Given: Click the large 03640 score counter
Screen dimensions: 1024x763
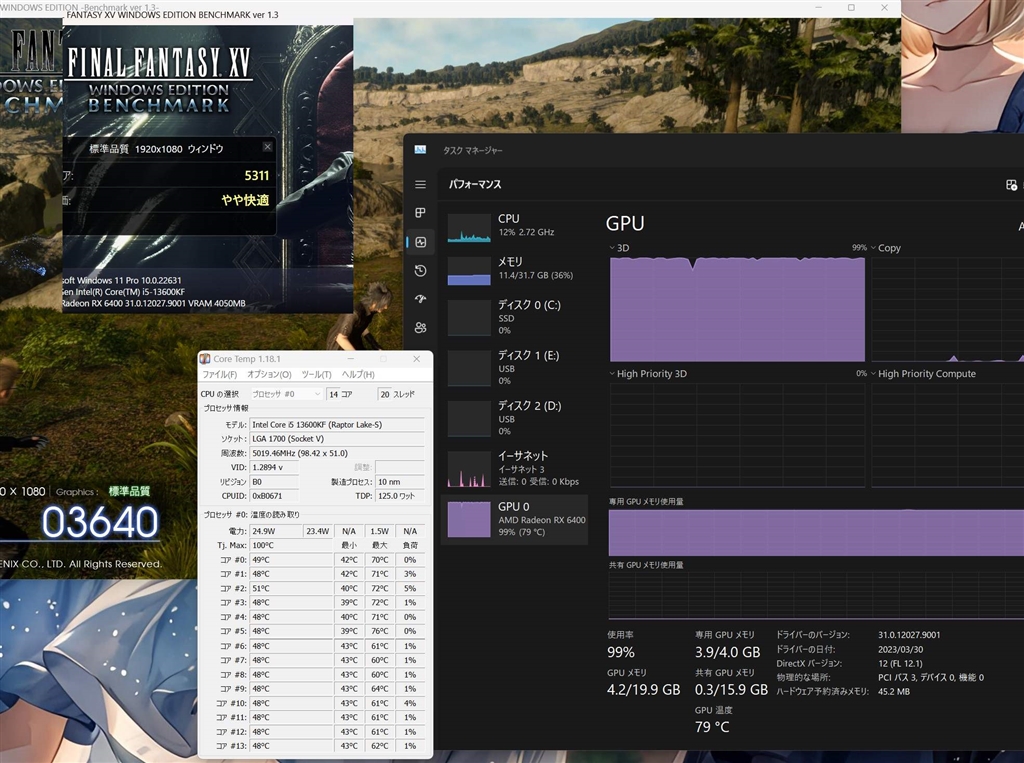Looking at the screenshot, I should click(100, 523).
